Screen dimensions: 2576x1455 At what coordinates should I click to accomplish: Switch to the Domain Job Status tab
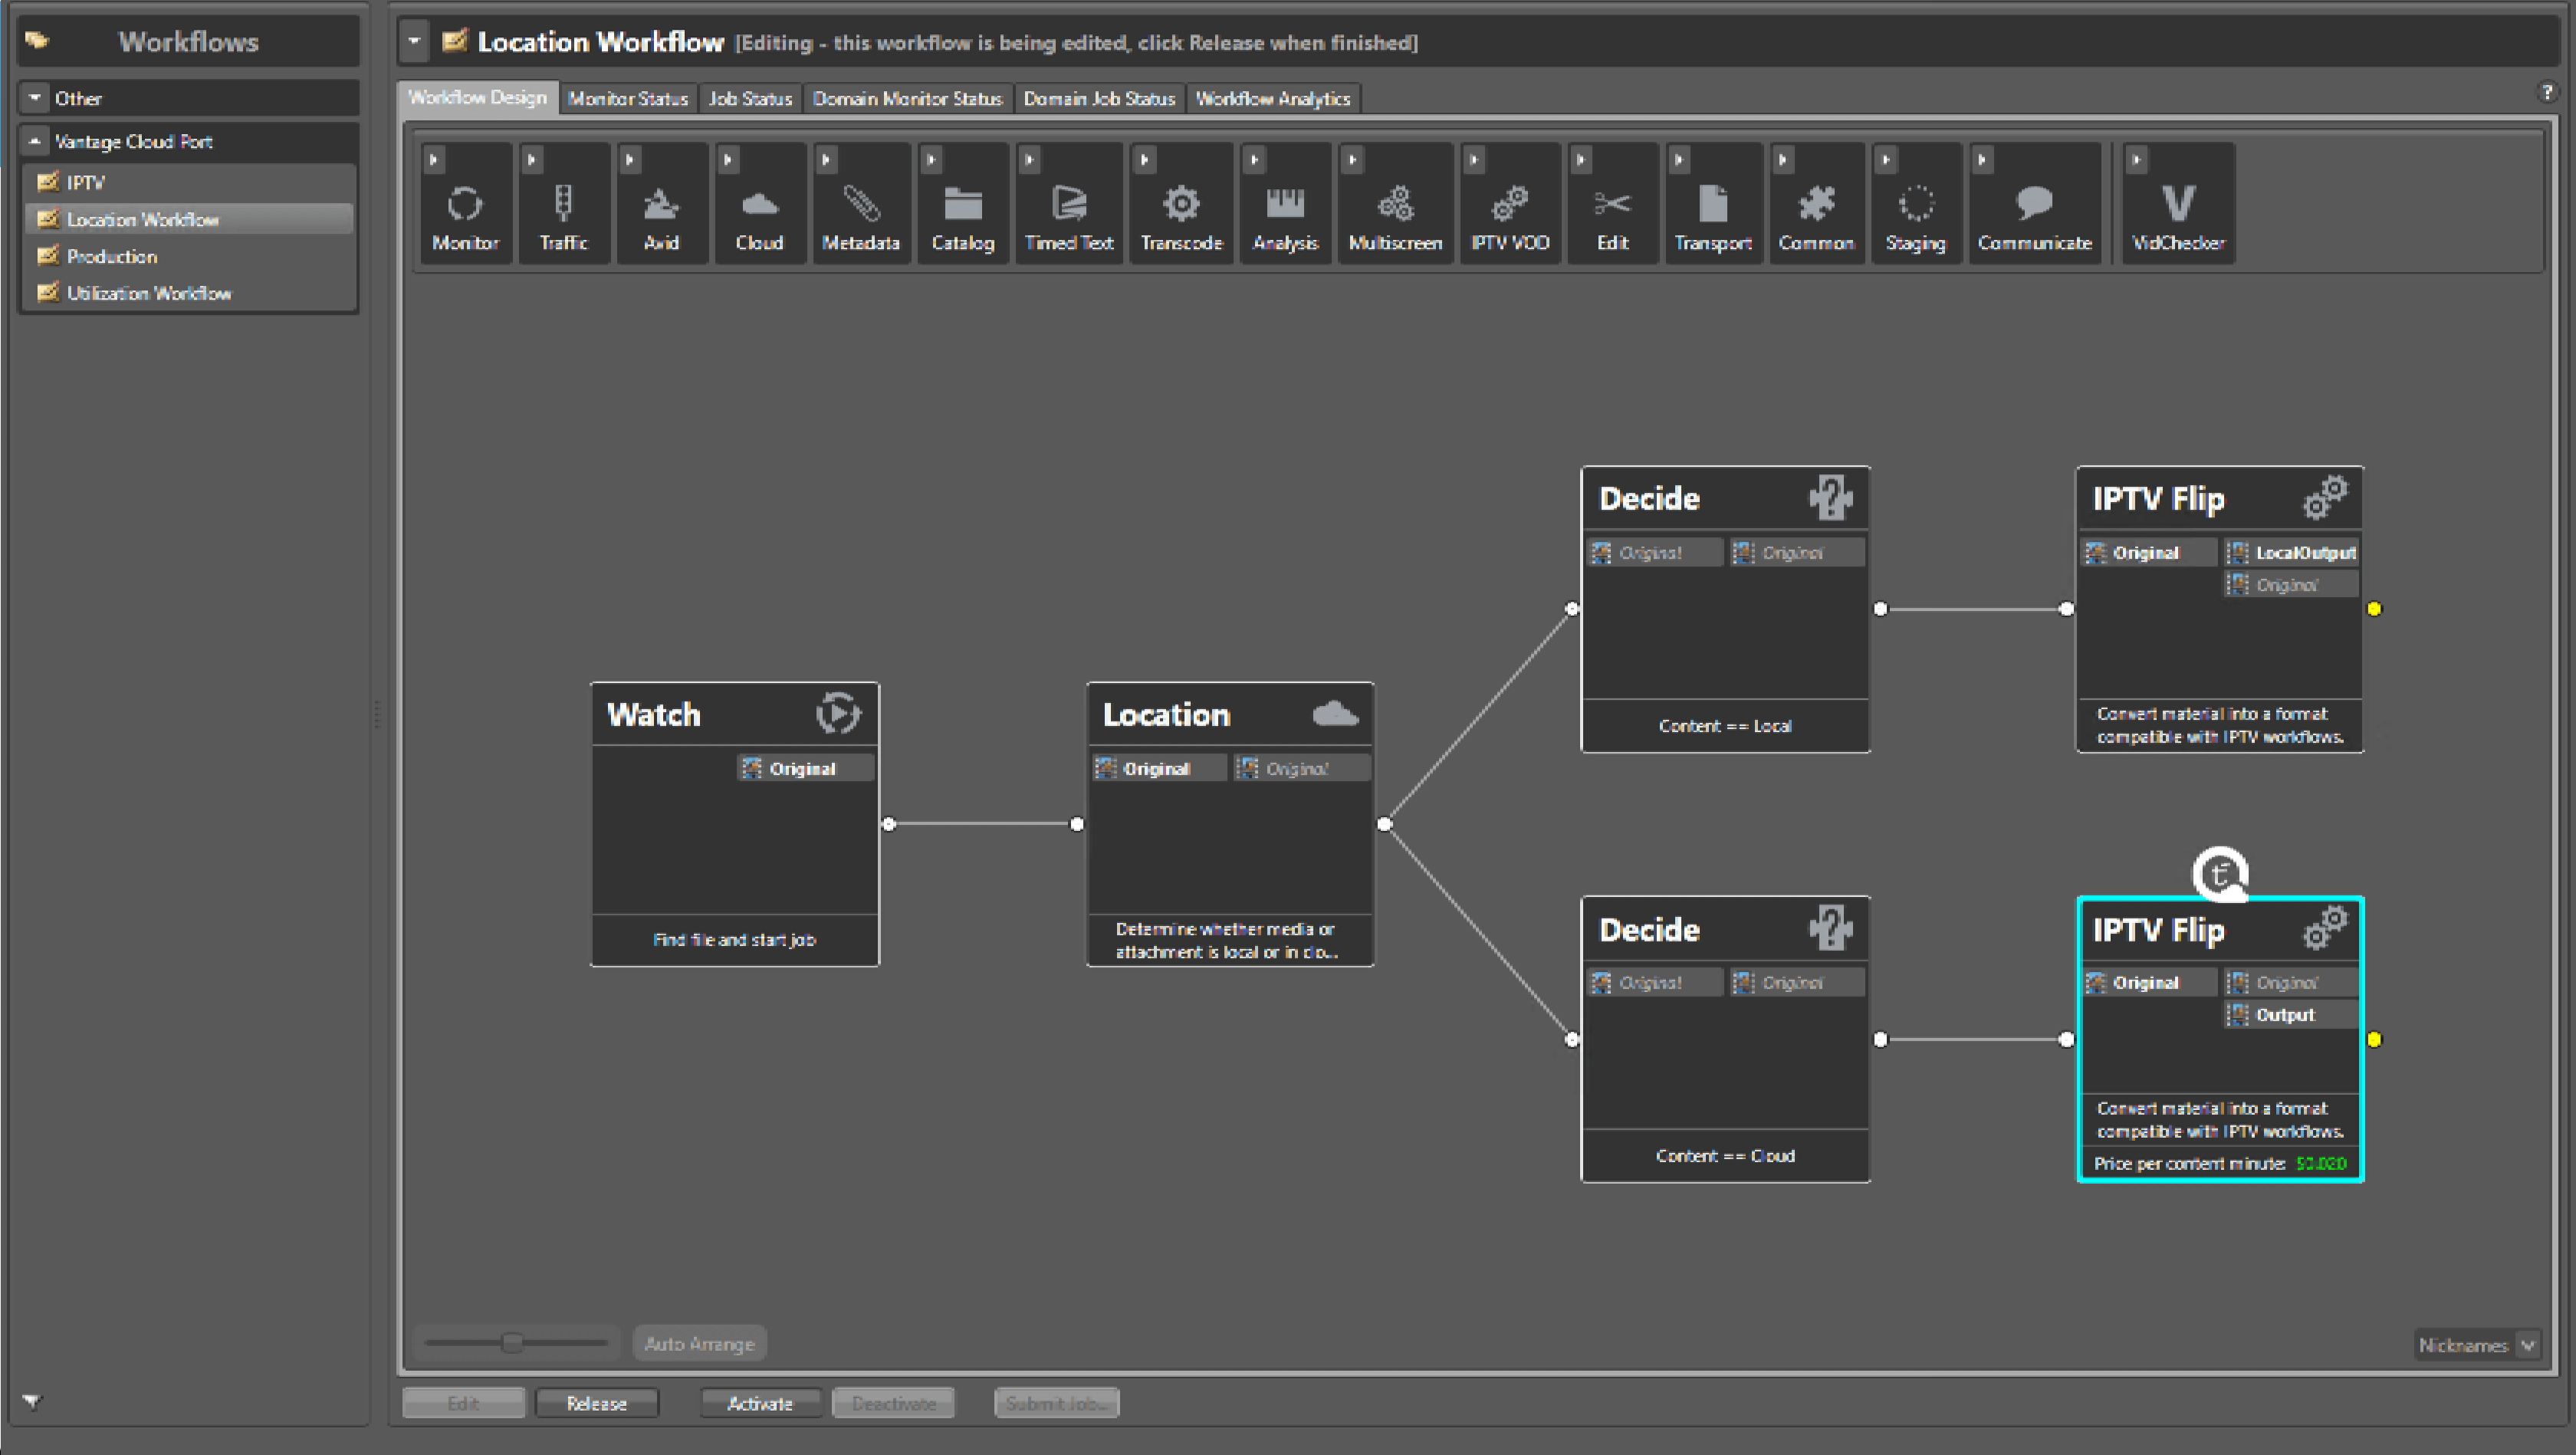1099,98
